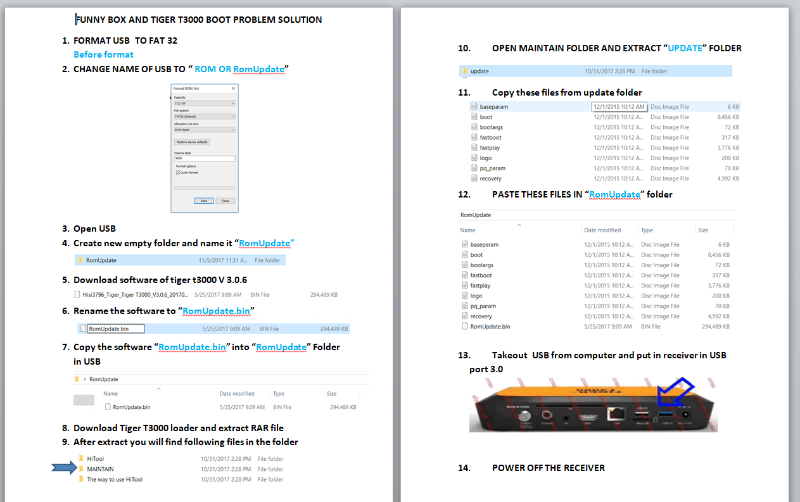This screenshot has width=800, height=502.
Task: Click the Size column header in step 12 listing
Action: coord(703,230)
